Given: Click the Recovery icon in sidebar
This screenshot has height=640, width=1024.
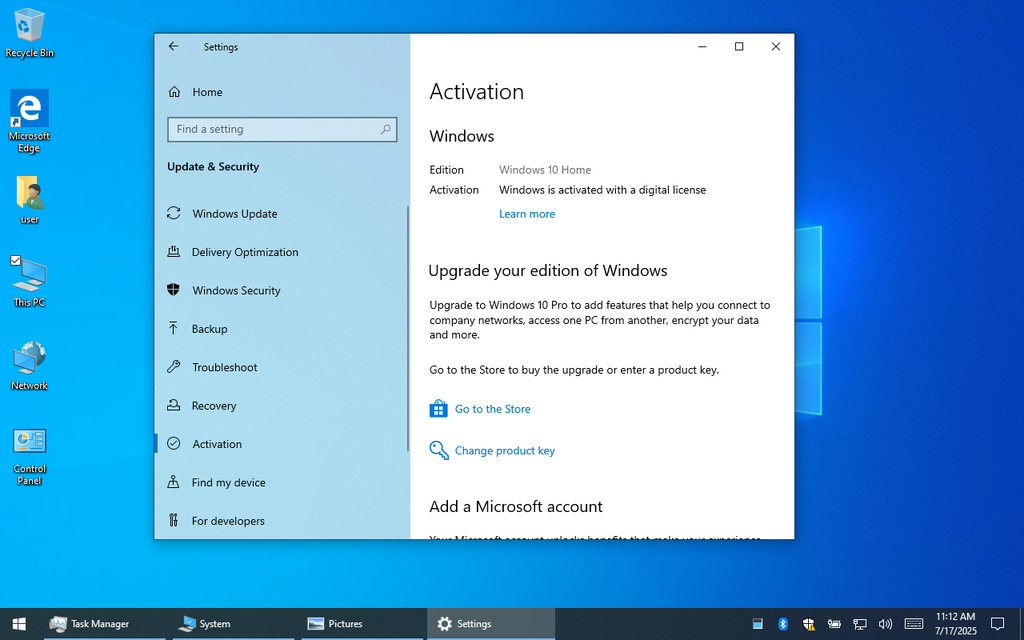Looking at the screenshot, I should [x=173, y=406].
